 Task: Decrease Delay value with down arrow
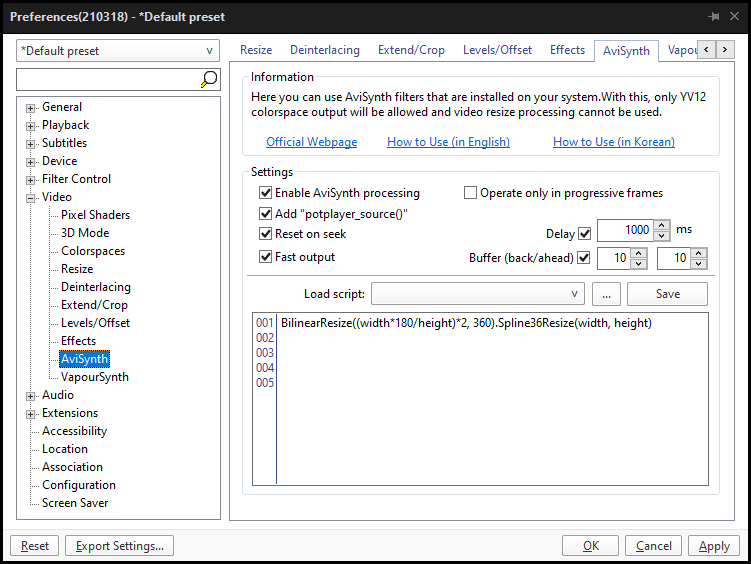661,236
